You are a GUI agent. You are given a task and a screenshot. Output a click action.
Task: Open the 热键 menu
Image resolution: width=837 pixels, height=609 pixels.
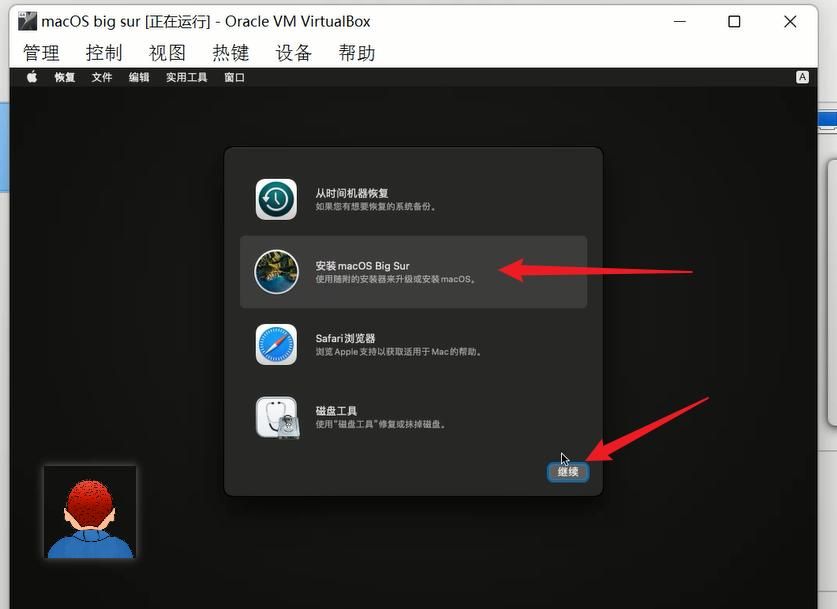pos(231,53)
